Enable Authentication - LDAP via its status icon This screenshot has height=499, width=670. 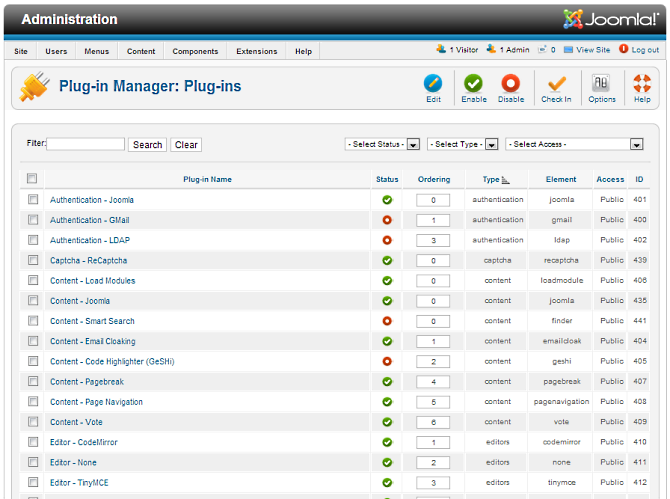(x=387, y=240)
